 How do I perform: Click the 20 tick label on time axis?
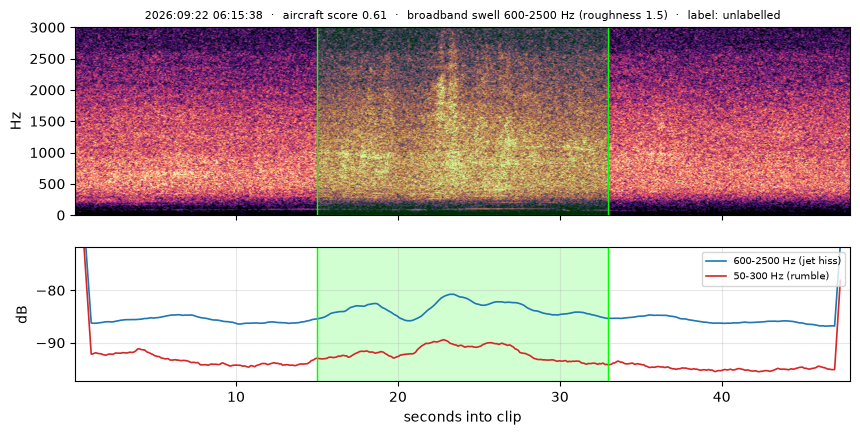(x=398, y=397)
